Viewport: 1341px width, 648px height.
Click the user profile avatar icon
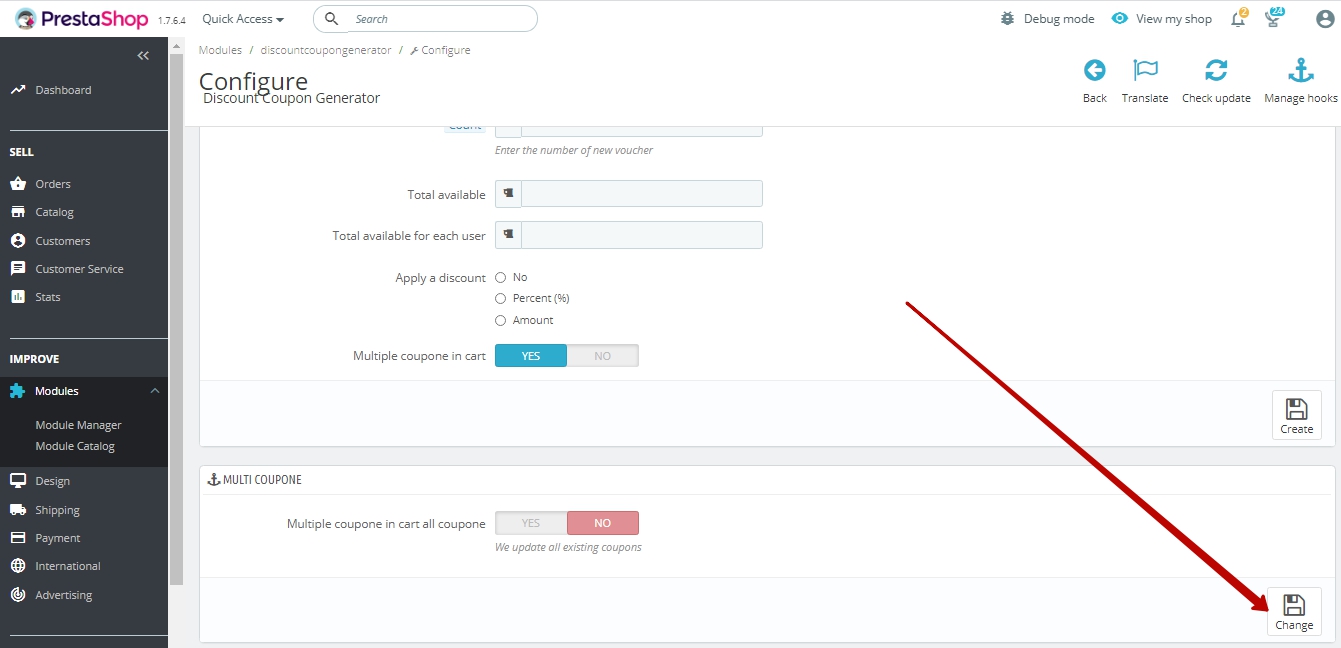tap(1325, 19)
